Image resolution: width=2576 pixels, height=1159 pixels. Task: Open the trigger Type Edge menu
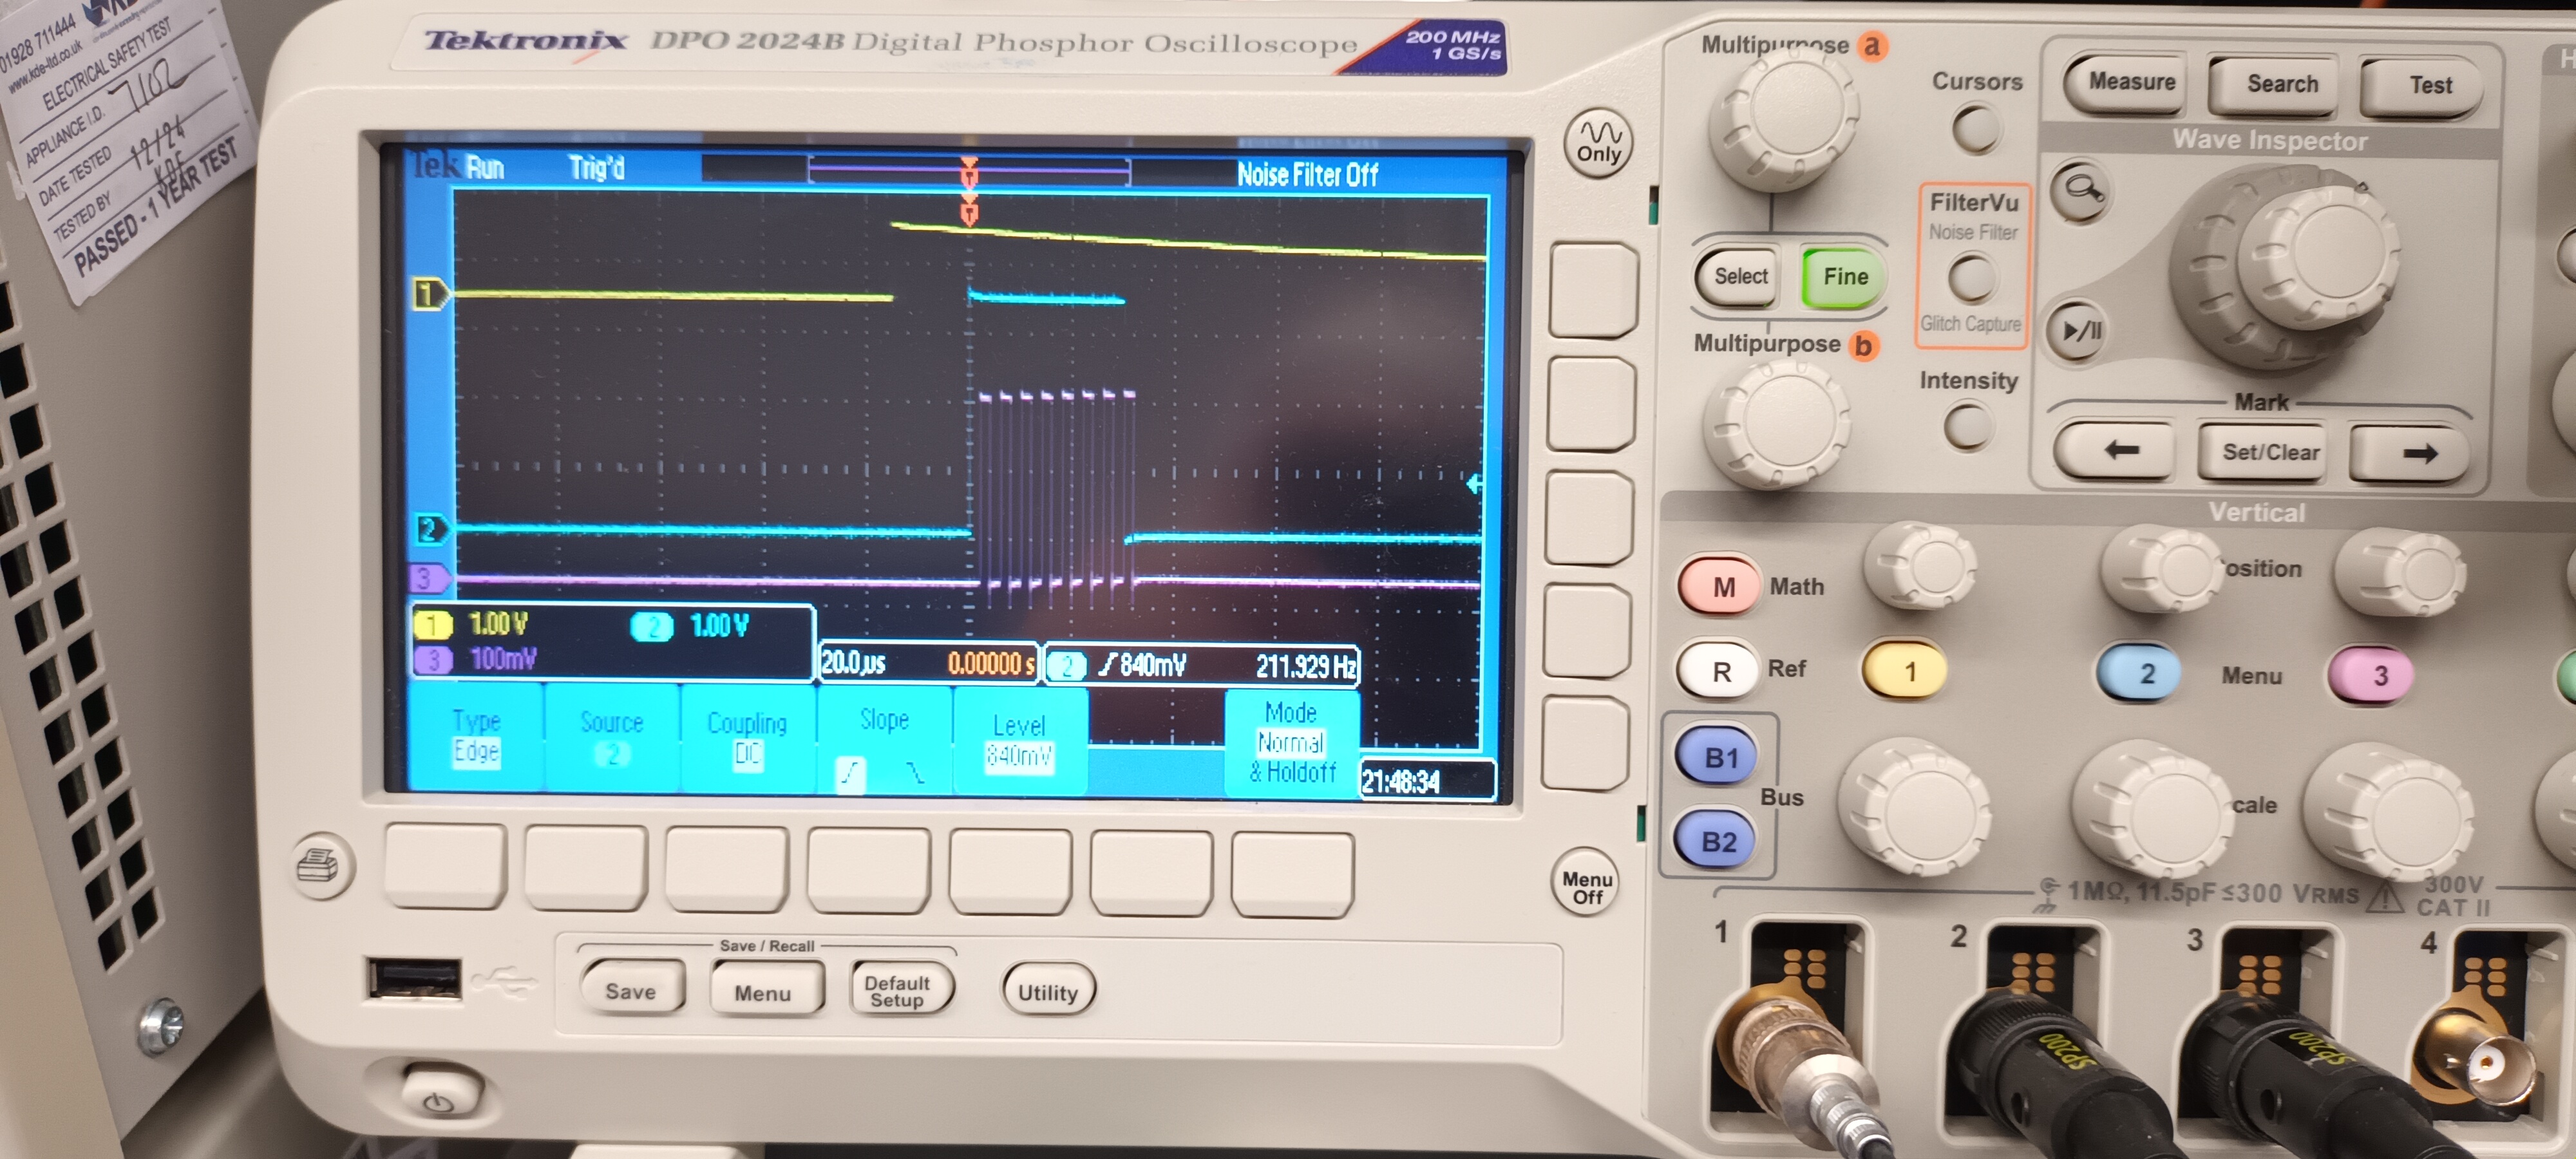(476, 737)
